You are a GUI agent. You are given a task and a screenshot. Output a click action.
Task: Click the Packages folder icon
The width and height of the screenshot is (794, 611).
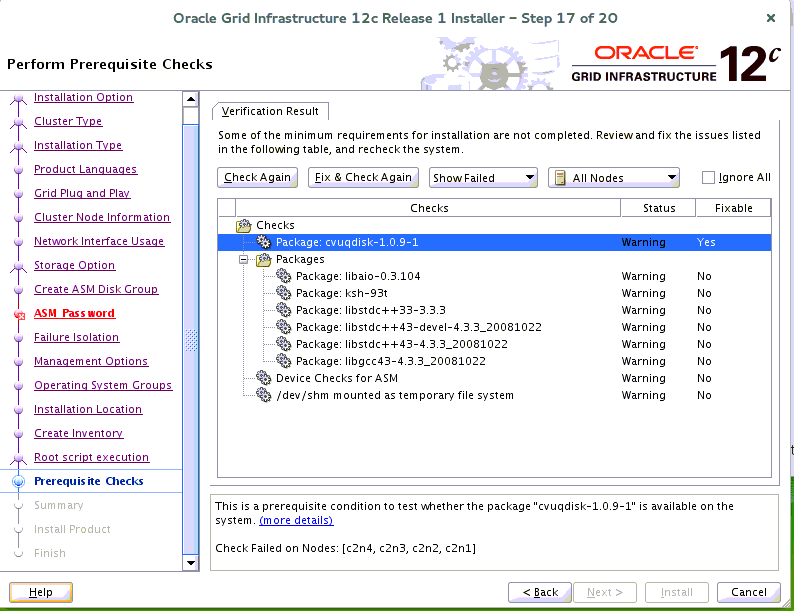tap(263, 259)
